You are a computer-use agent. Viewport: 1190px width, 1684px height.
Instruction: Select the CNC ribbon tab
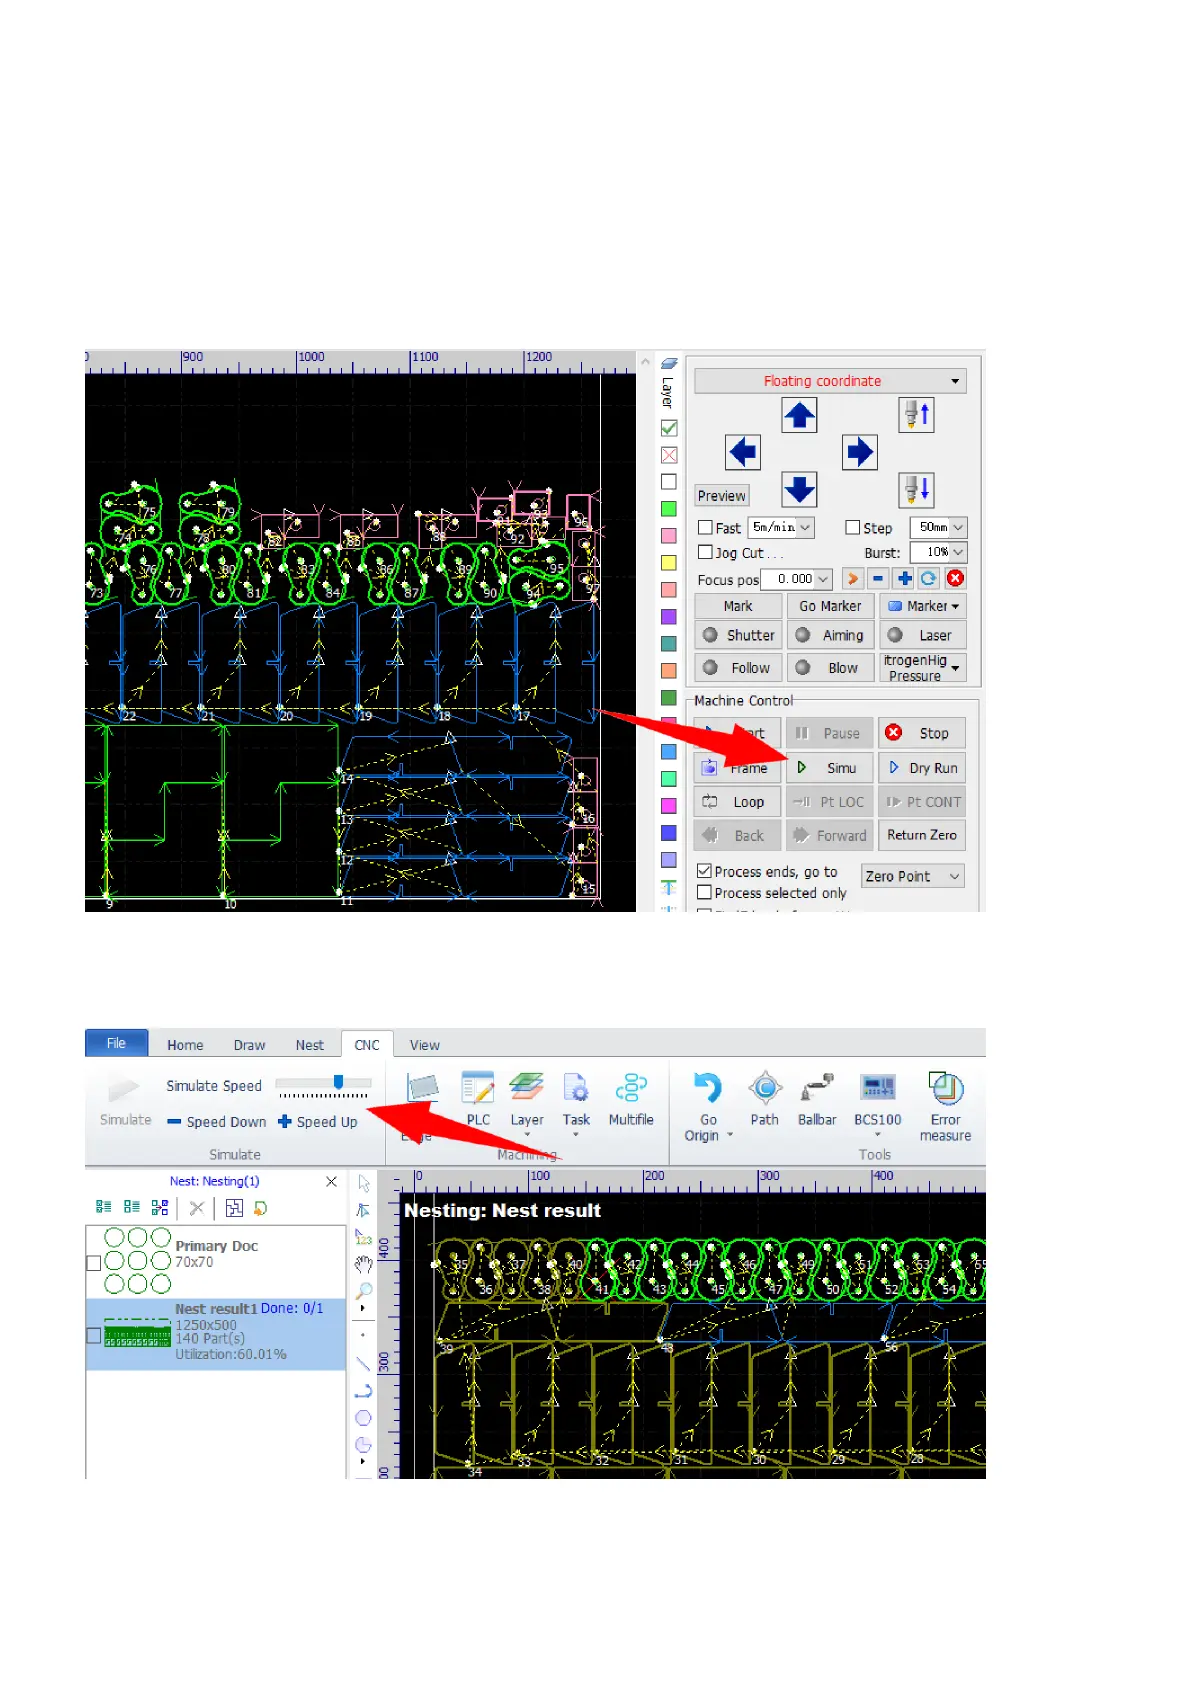[367, 1045]
